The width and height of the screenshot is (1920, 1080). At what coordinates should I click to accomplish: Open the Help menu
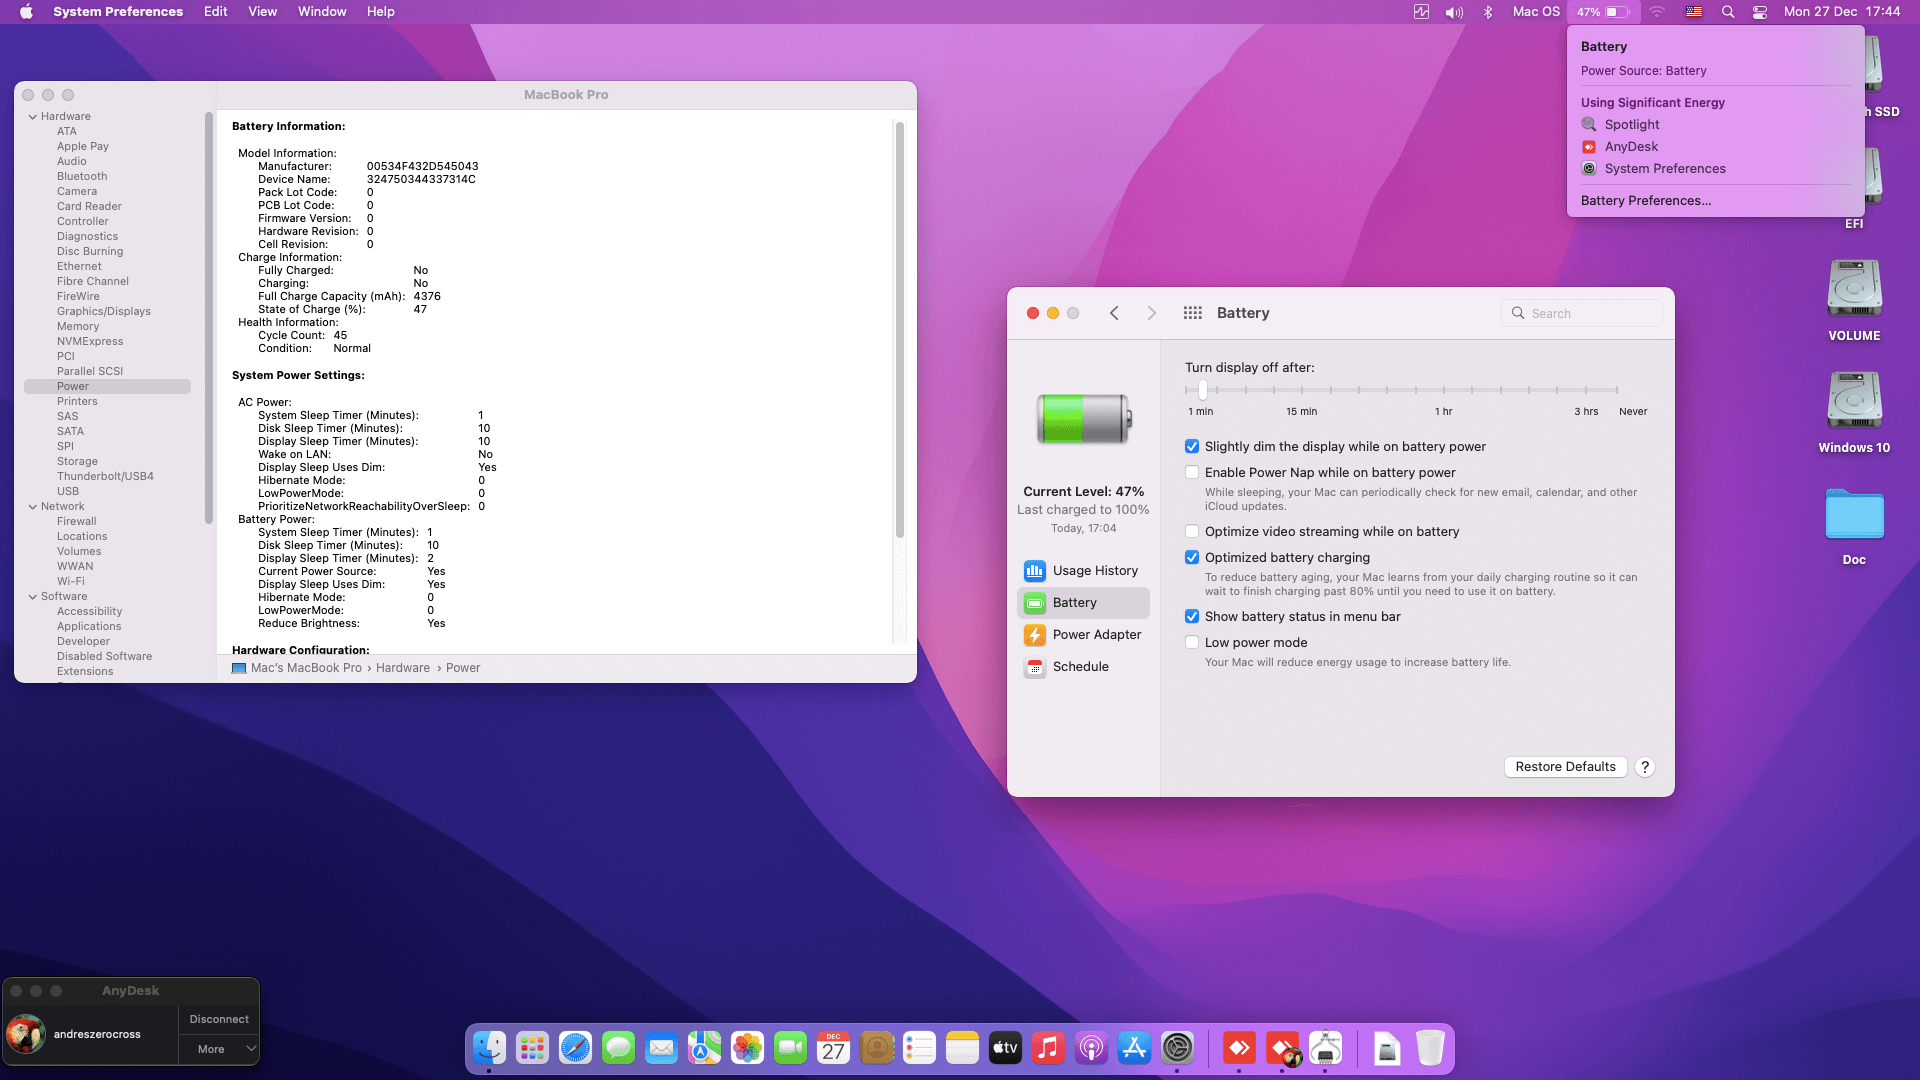click(380, 12)
